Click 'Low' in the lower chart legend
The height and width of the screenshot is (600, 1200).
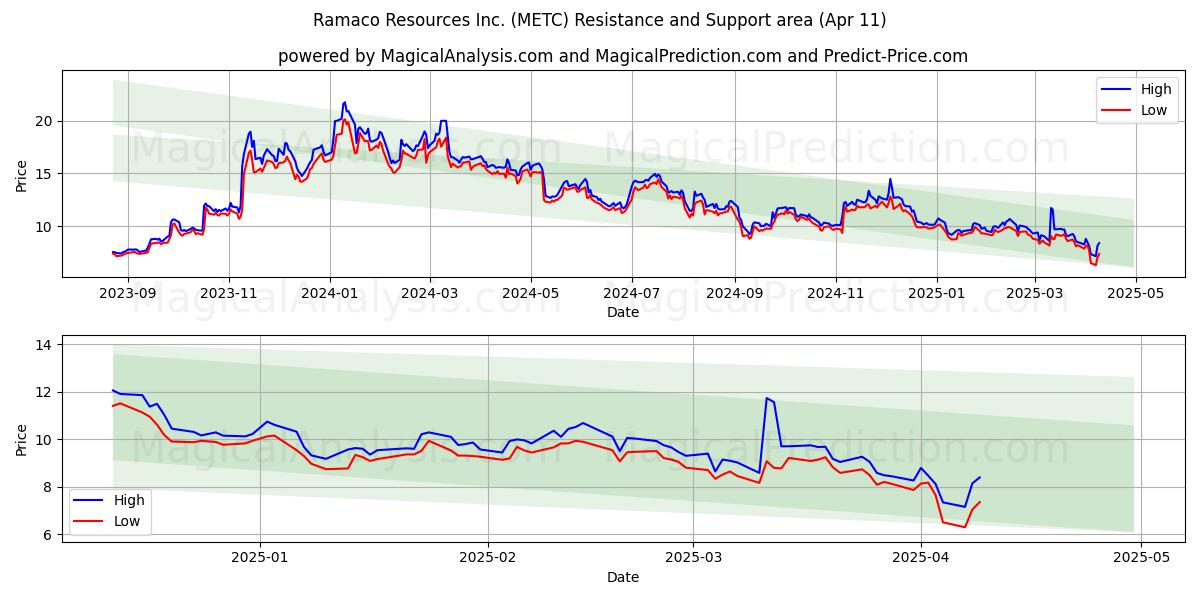coord(126,521)
